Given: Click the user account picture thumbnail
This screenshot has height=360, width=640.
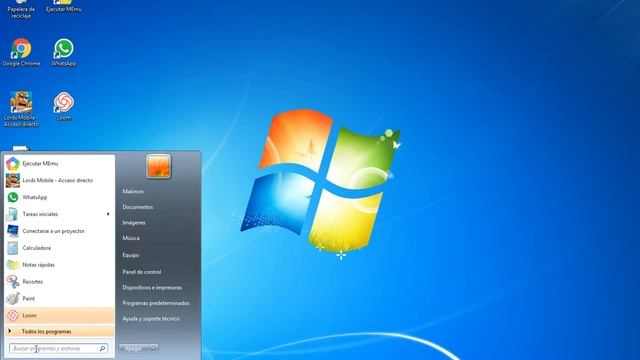Looking at the screenshot, I should pyautogui.click(x=159, y=166).
